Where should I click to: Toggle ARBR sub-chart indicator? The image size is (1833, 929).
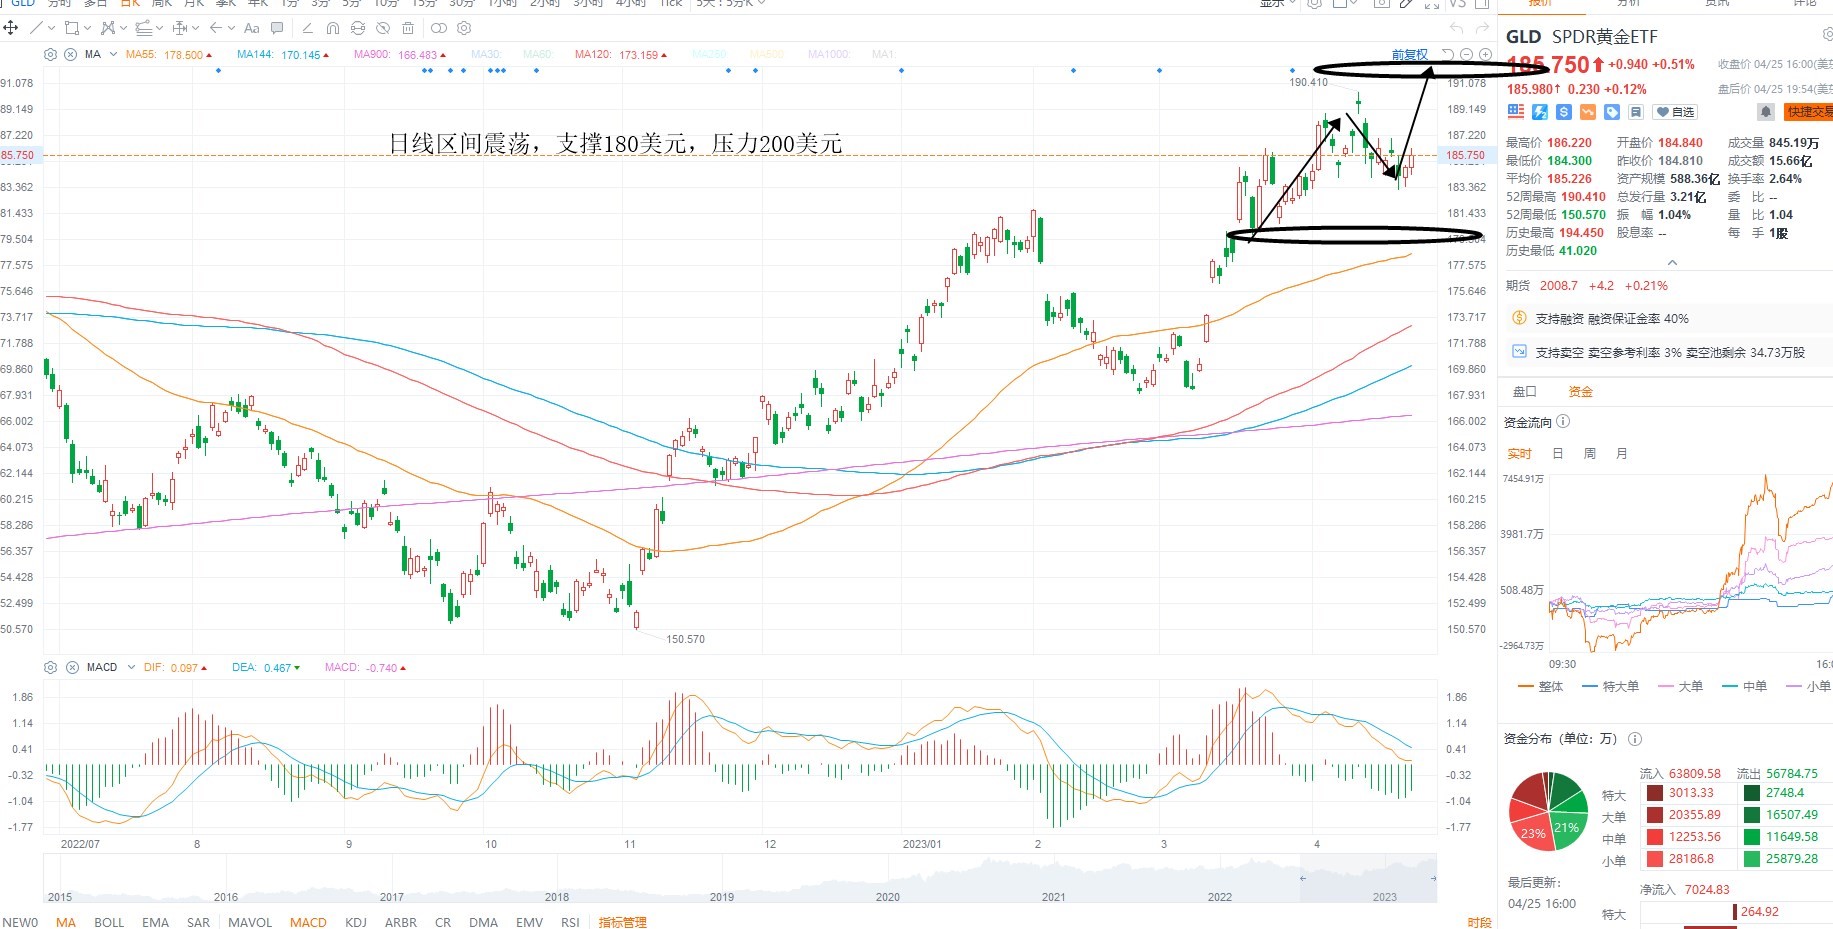401,922
